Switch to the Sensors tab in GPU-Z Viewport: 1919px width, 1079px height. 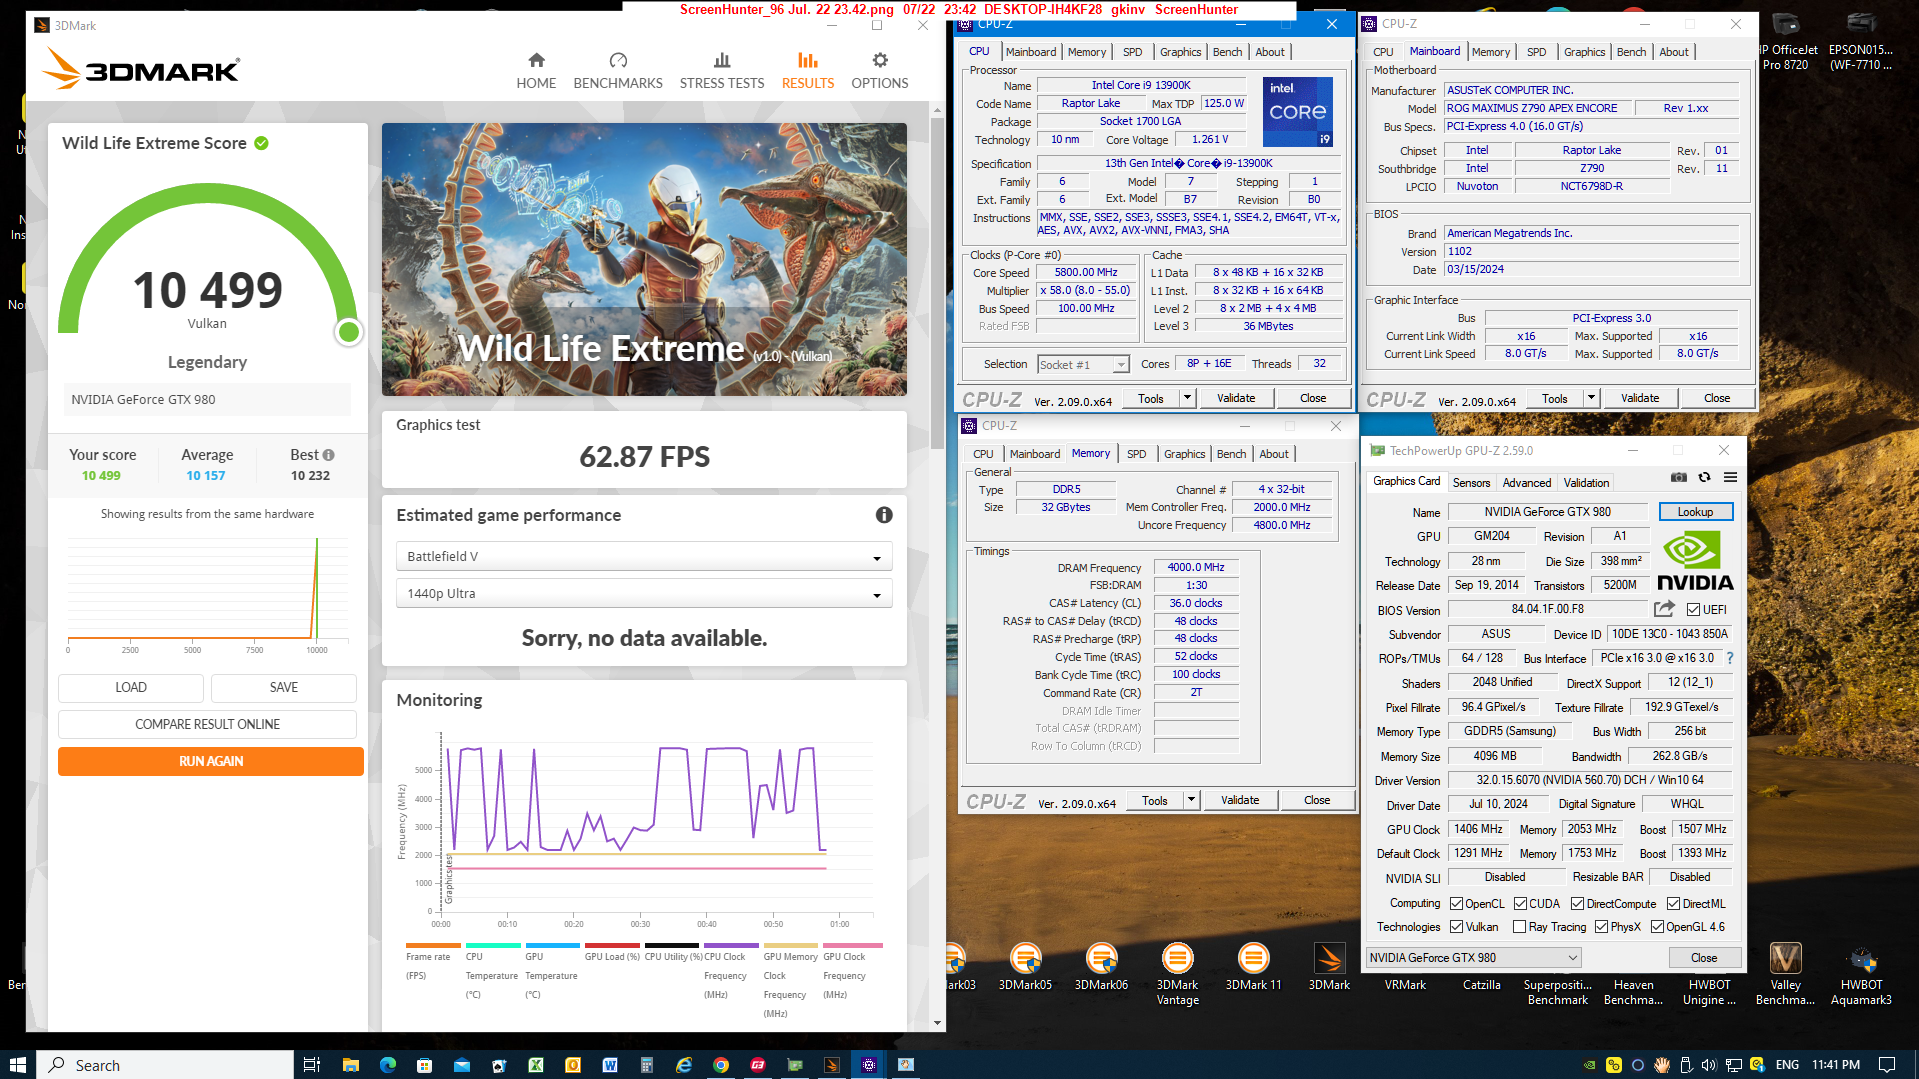coord(1471,483)
